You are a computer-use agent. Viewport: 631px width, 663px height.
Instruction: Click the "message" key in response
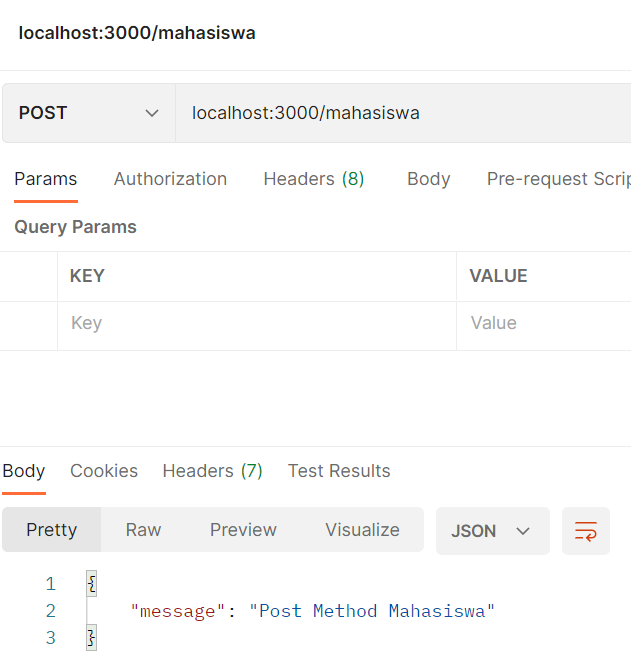coord(178,611)
